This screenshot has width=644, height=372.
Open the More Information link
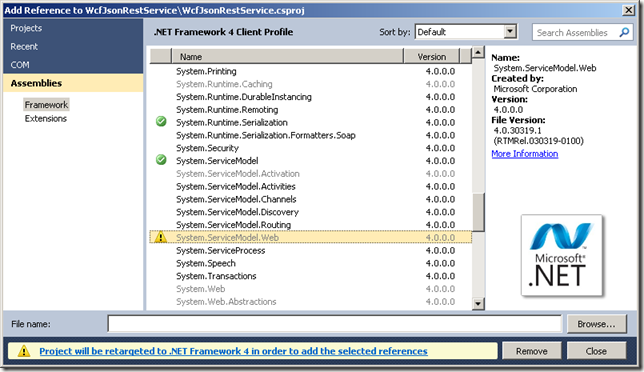point(524,154)
